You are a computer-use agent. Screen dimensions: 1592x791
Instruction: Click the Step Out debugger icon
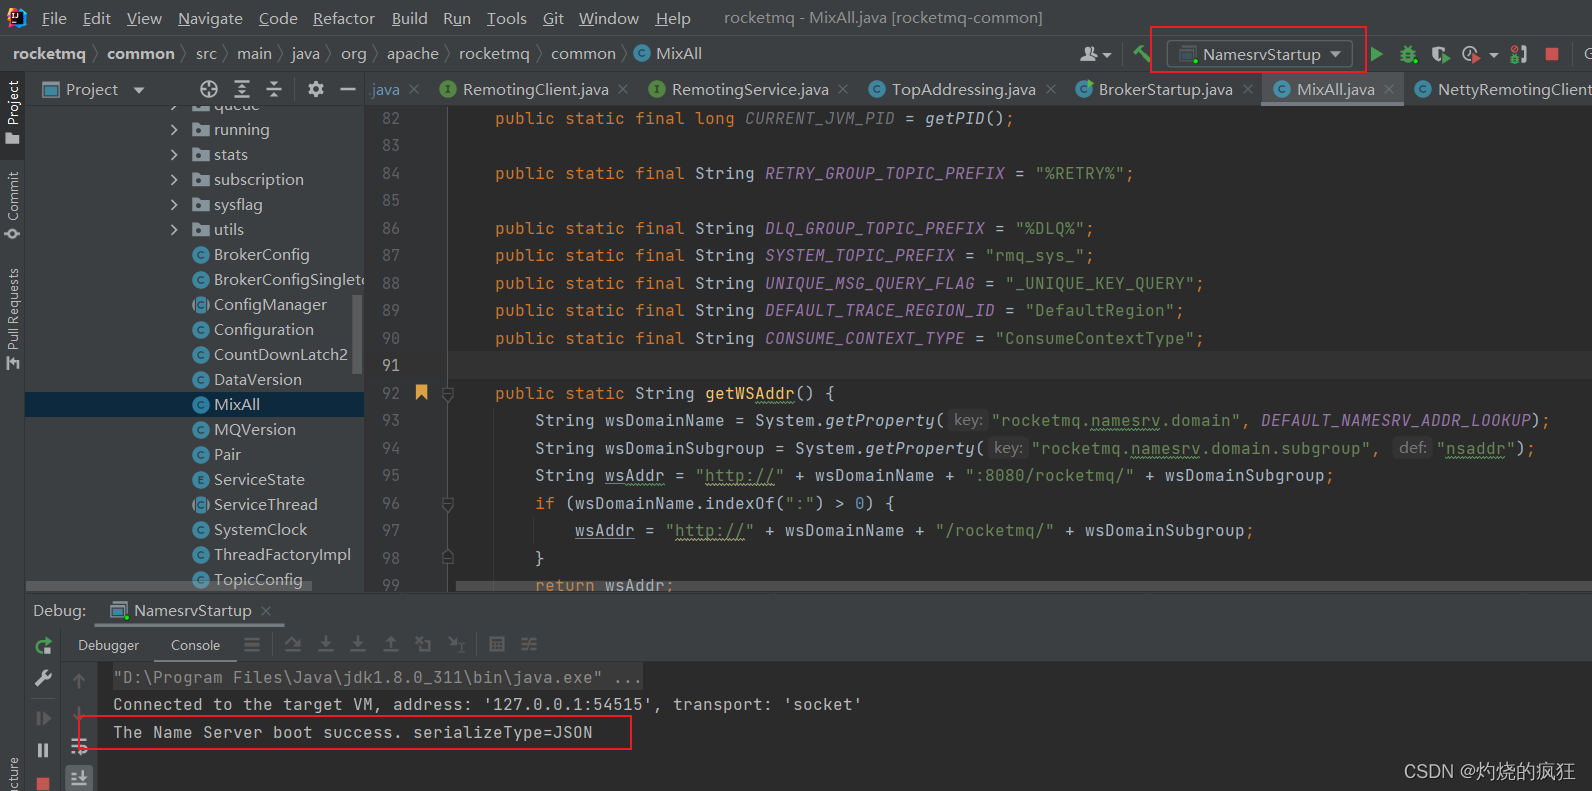(391, 644)
